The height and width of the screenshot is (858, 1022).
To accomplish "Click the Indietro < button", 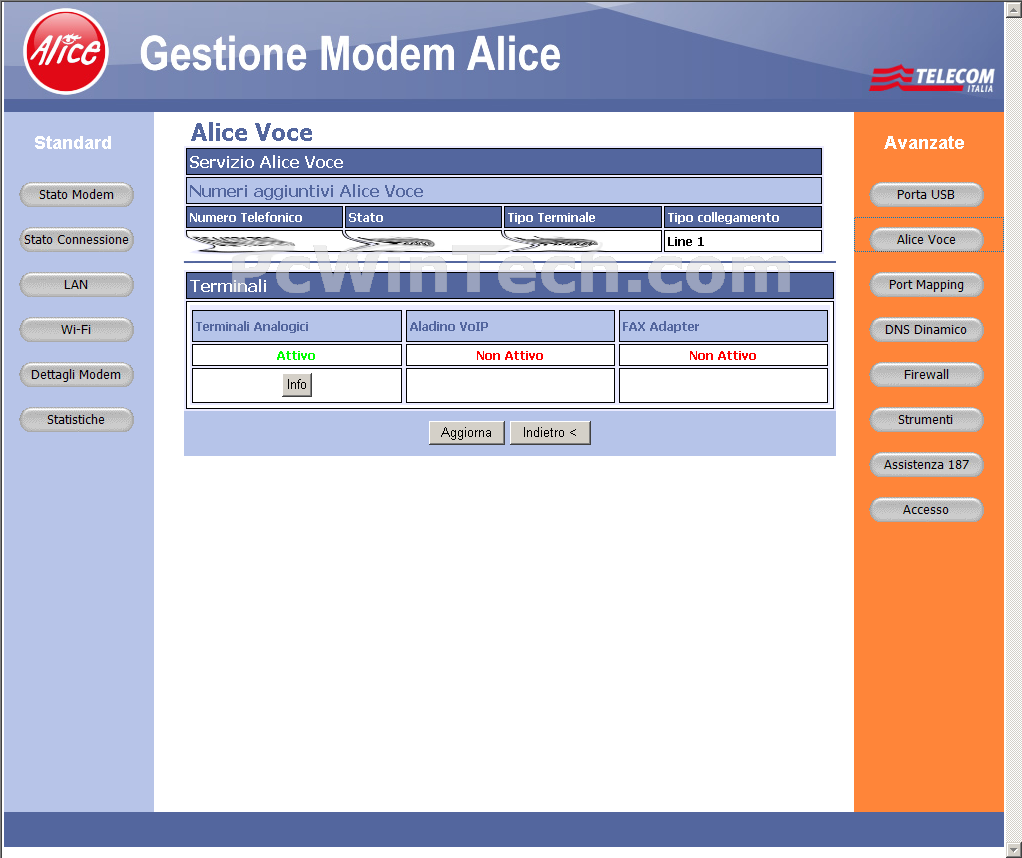I will point(550,433).
